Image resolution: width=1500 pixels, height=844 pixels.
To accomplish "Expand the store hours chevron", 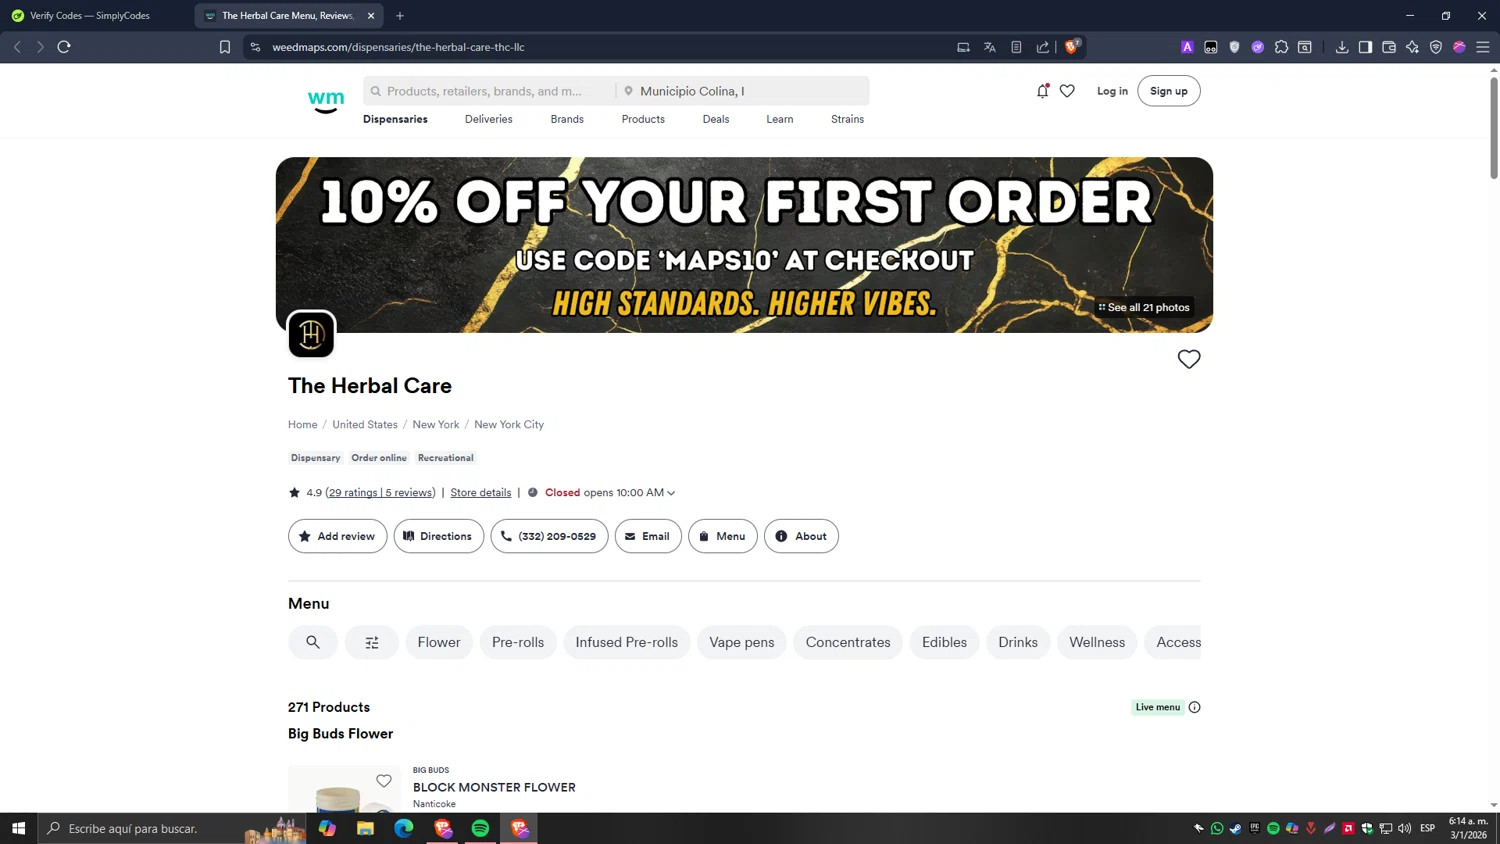I will click(671, 493).
